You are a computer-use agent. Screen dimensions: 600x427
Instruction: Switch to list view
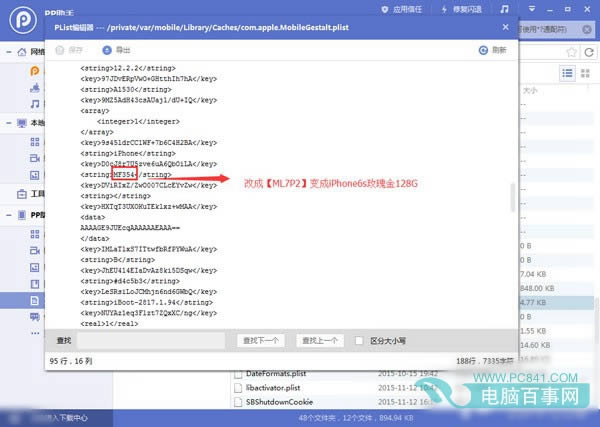pyautogui.click(x=567, y=73)
